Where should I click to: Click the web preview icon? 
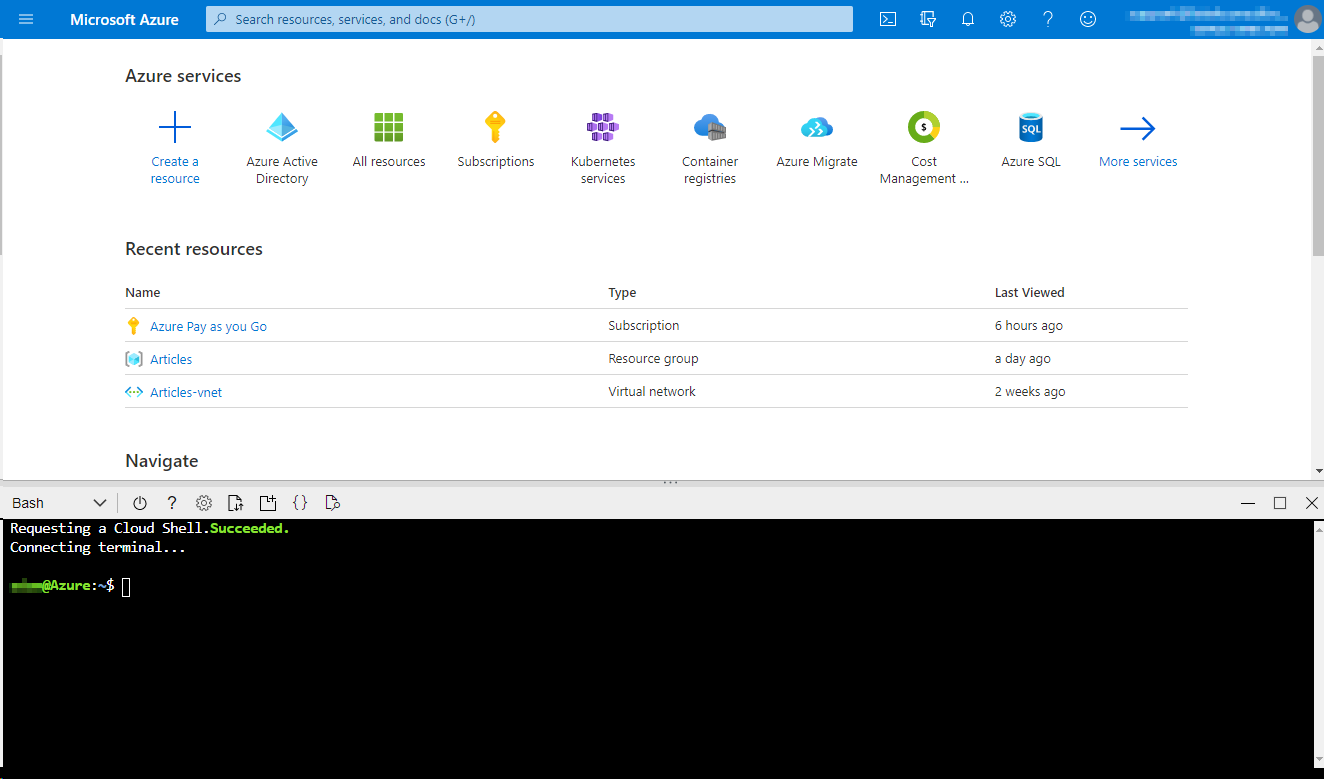click(x=333, y=503)
